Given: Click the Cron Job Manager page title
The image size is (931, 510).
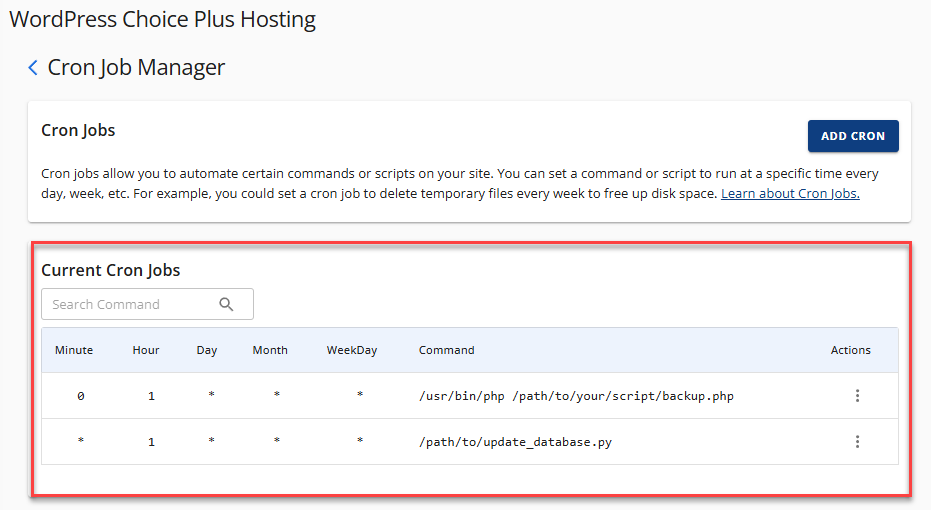Looking at the screenshot, I should (136, 68).
